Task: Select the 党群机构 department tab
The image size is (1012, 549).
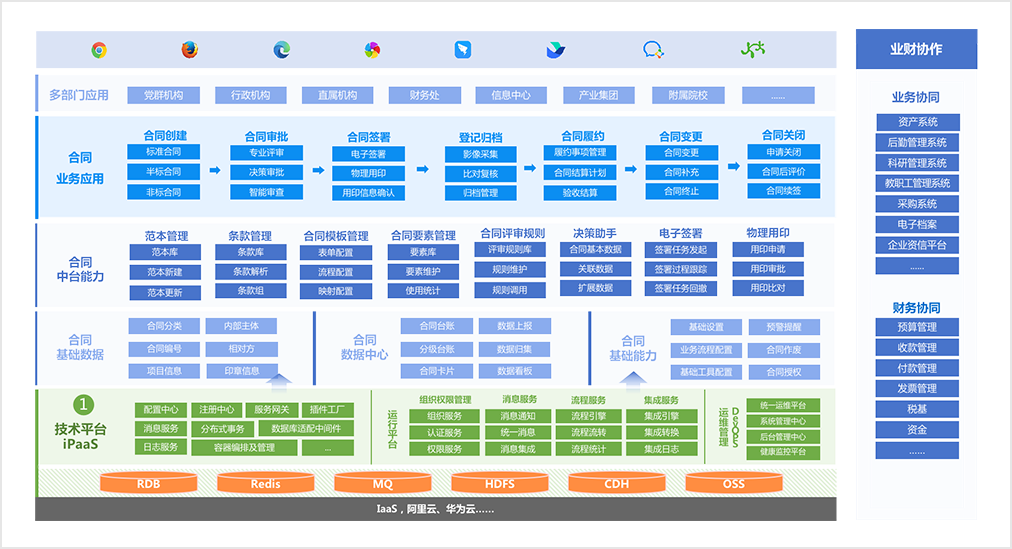Action: click(x=163, y=95)
